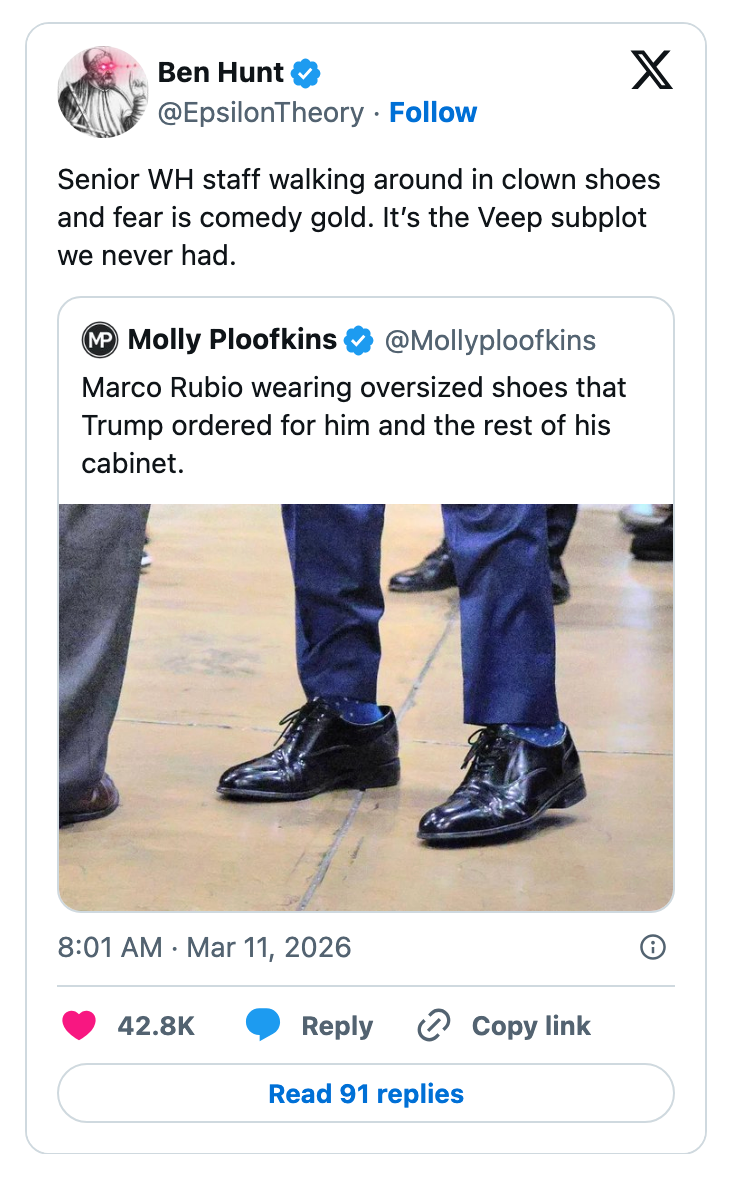Viewport: 734px width, 1178px height.
Task: Click the Copy link text
Action: pos(531,1026)
